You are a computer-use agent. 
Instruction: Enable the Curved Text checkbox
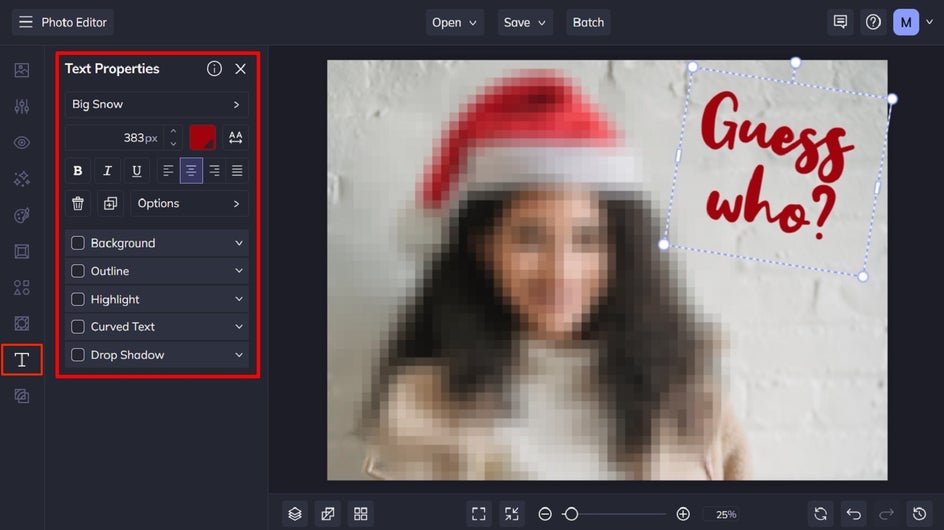[78, 326]
